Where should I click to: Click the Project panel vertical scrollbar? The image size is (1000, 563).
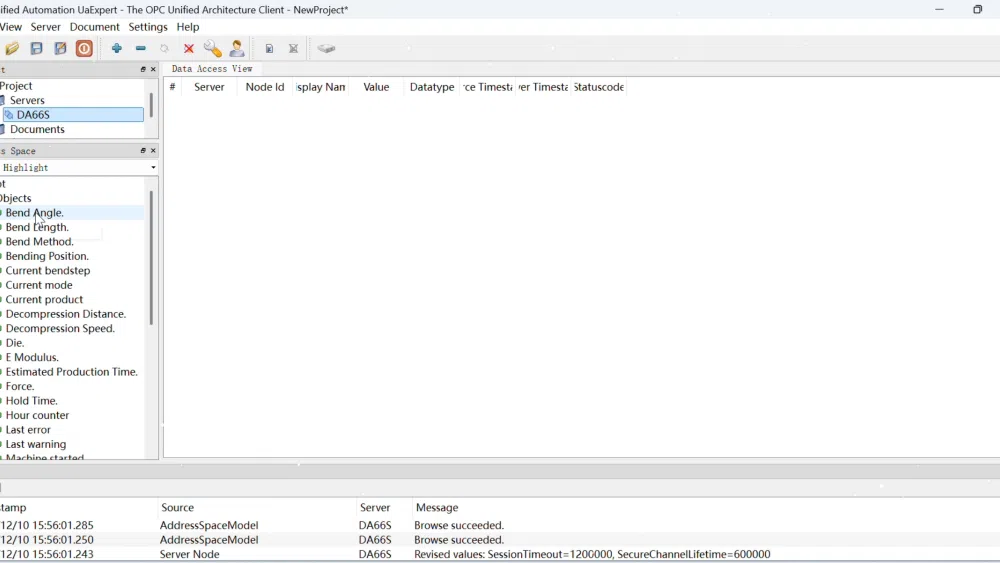(x=151, y=105)
